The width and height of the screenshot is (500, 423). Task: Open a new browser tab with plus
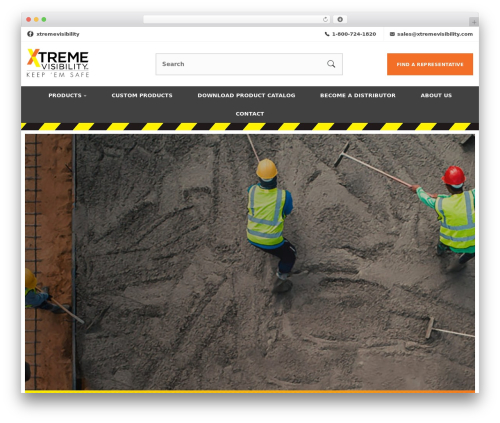coord(474,22)
